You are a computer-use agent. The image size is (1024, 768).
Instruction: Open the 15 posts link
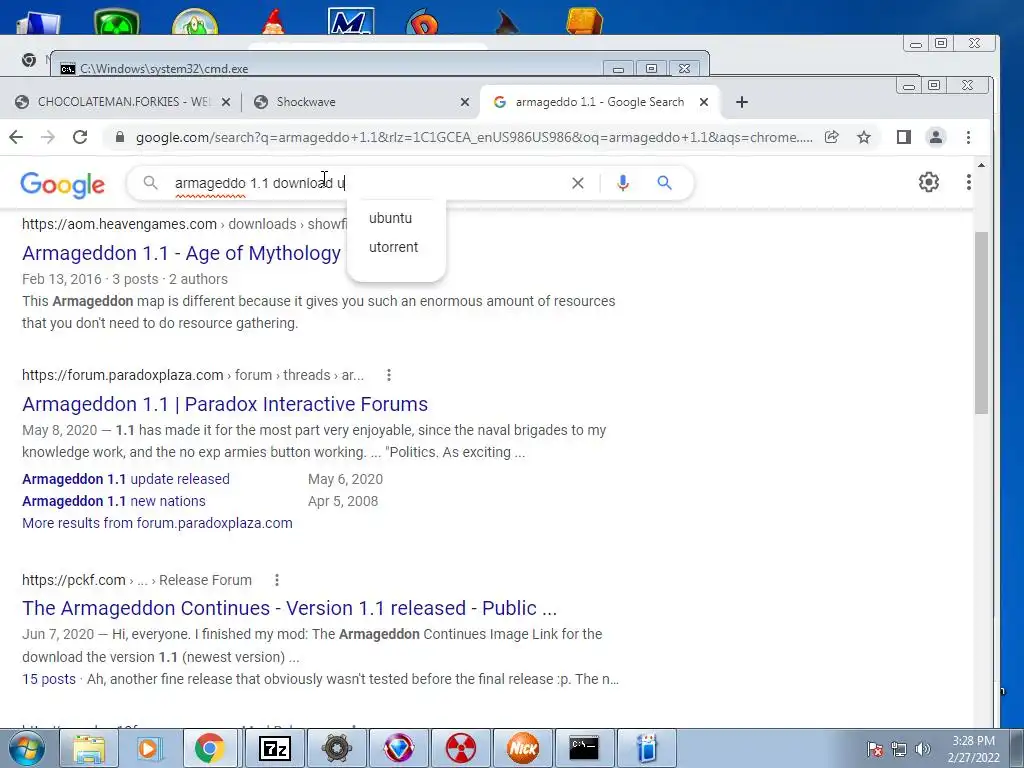[x=49, y=679]
